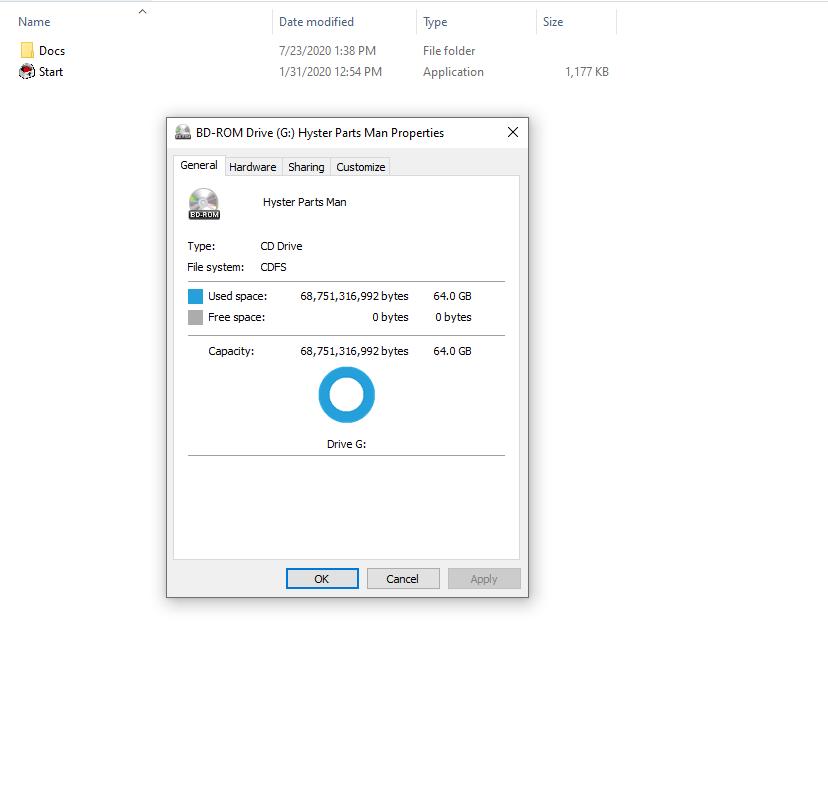828x795 pixels.
Task: Click the blue drive usage donut chart
Action: point(346,395)
